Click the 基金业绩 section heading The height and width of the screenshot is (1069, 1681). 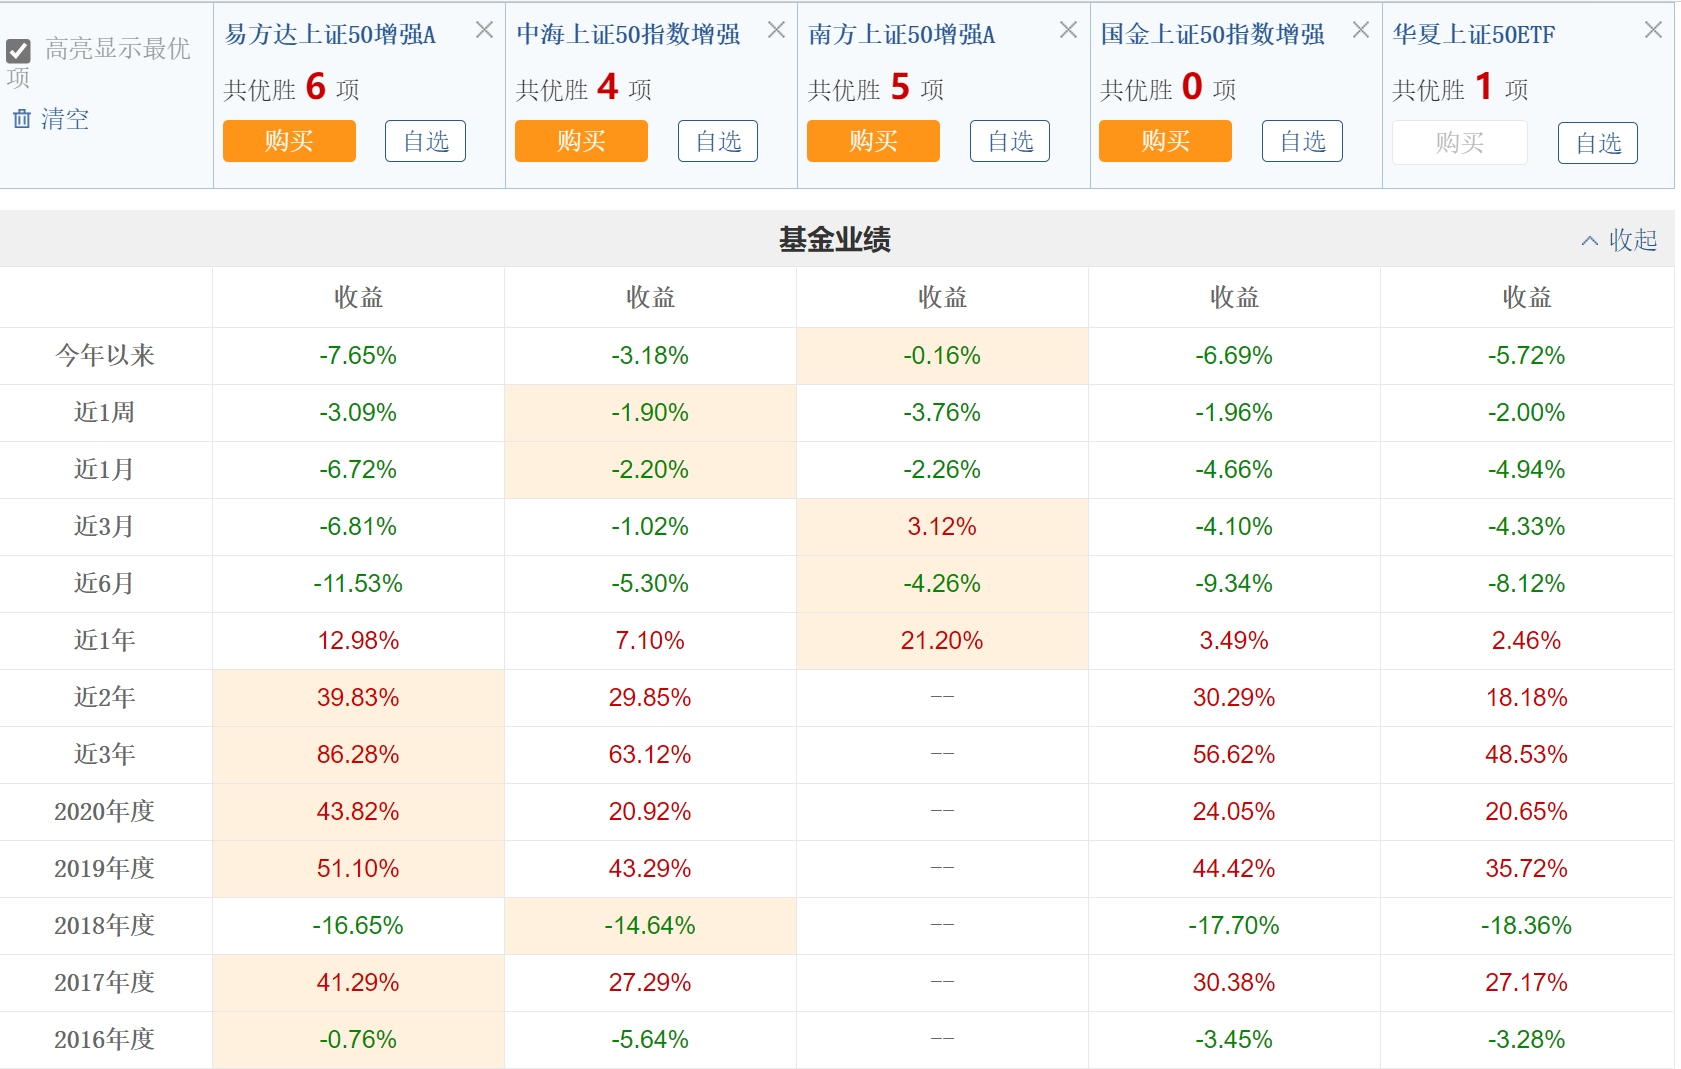click(x=835, y=240)
